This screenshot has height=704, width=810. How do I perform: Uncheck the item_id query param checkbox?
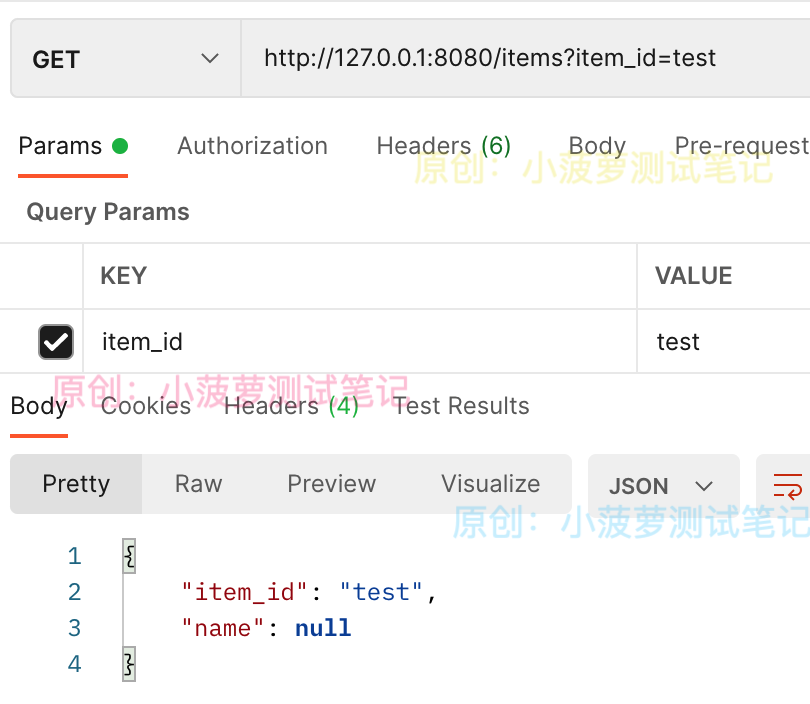tap(56, 342)
